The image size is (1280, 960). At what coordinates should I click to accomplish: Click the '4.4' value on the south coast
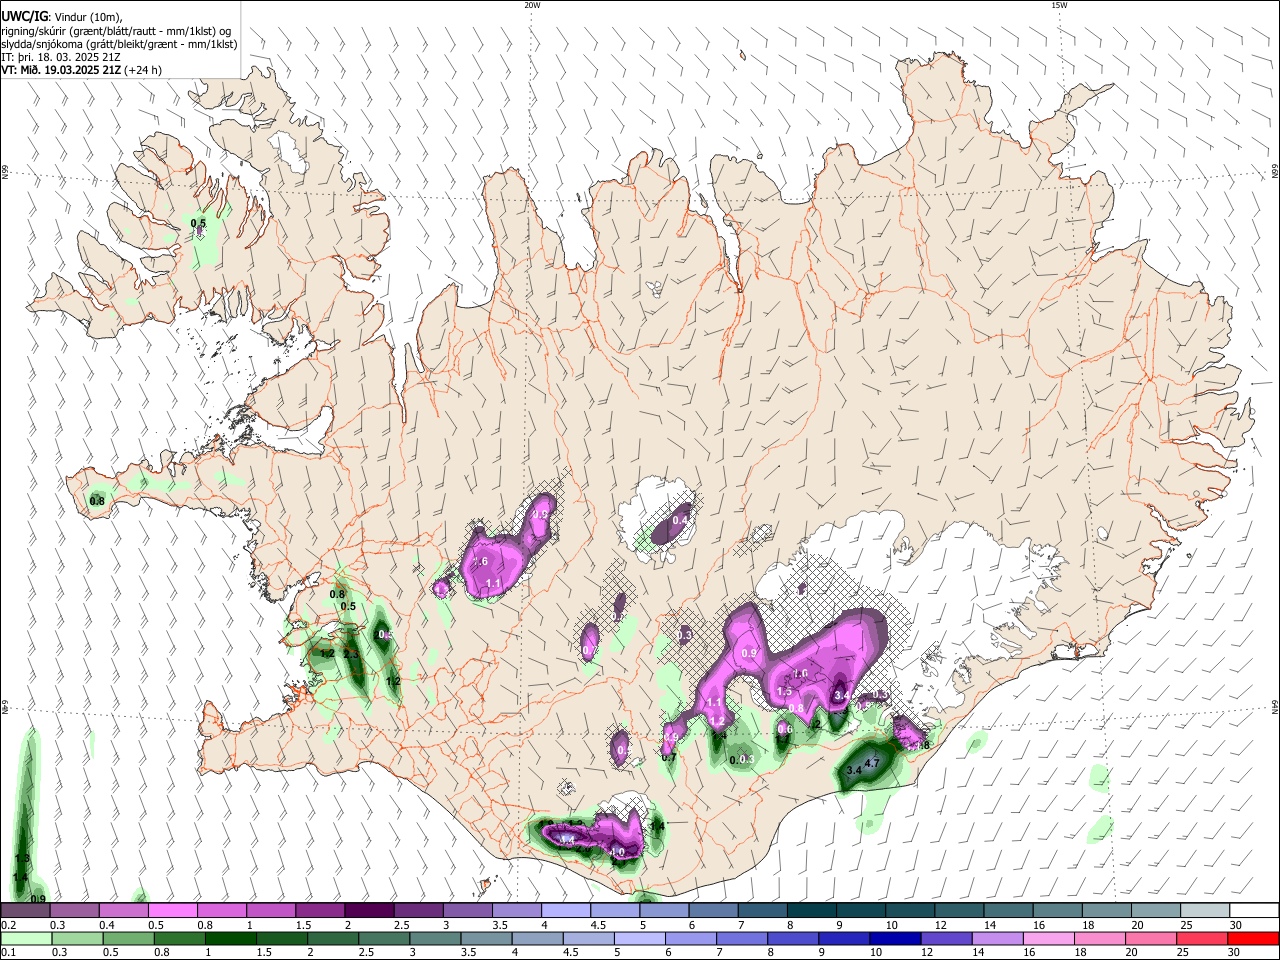pos(566,841)
